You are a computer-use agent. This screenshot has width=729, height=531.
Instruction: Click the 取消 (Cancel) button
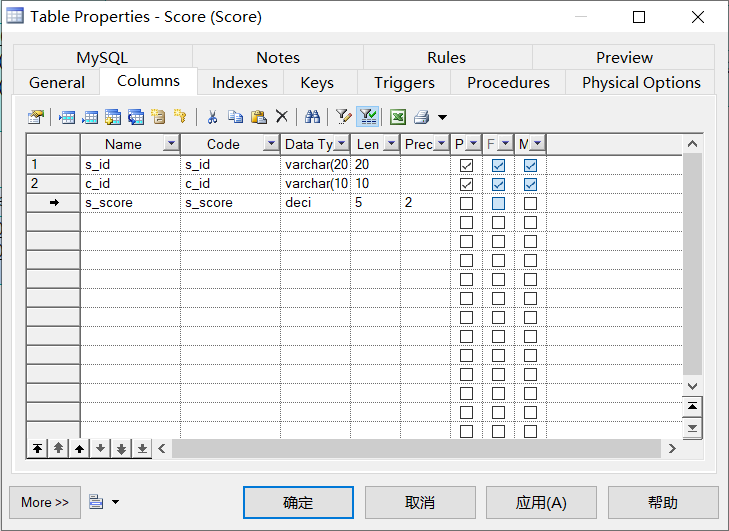coord(420,502)
